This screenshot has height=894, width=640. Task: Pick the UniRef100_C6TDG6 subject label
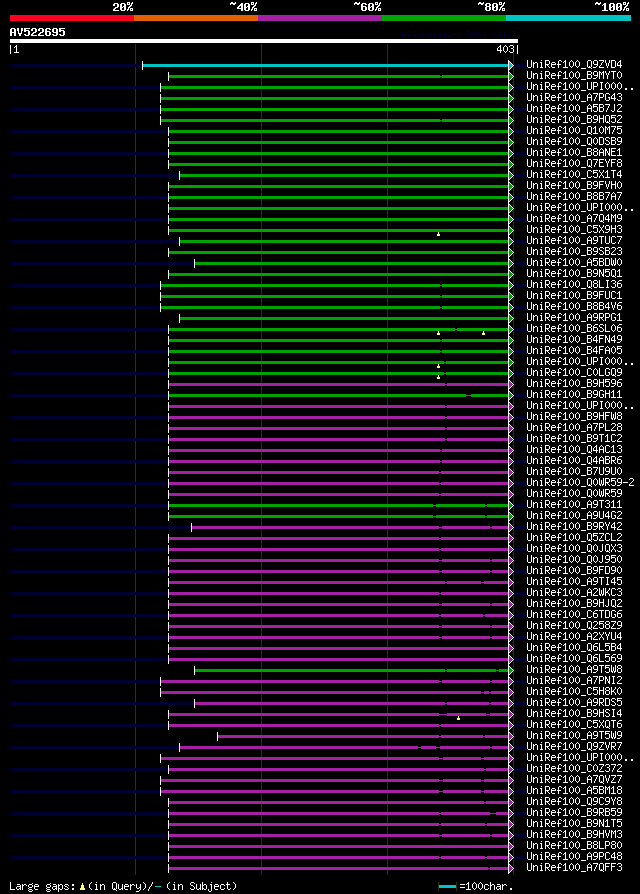pos(574,615)
